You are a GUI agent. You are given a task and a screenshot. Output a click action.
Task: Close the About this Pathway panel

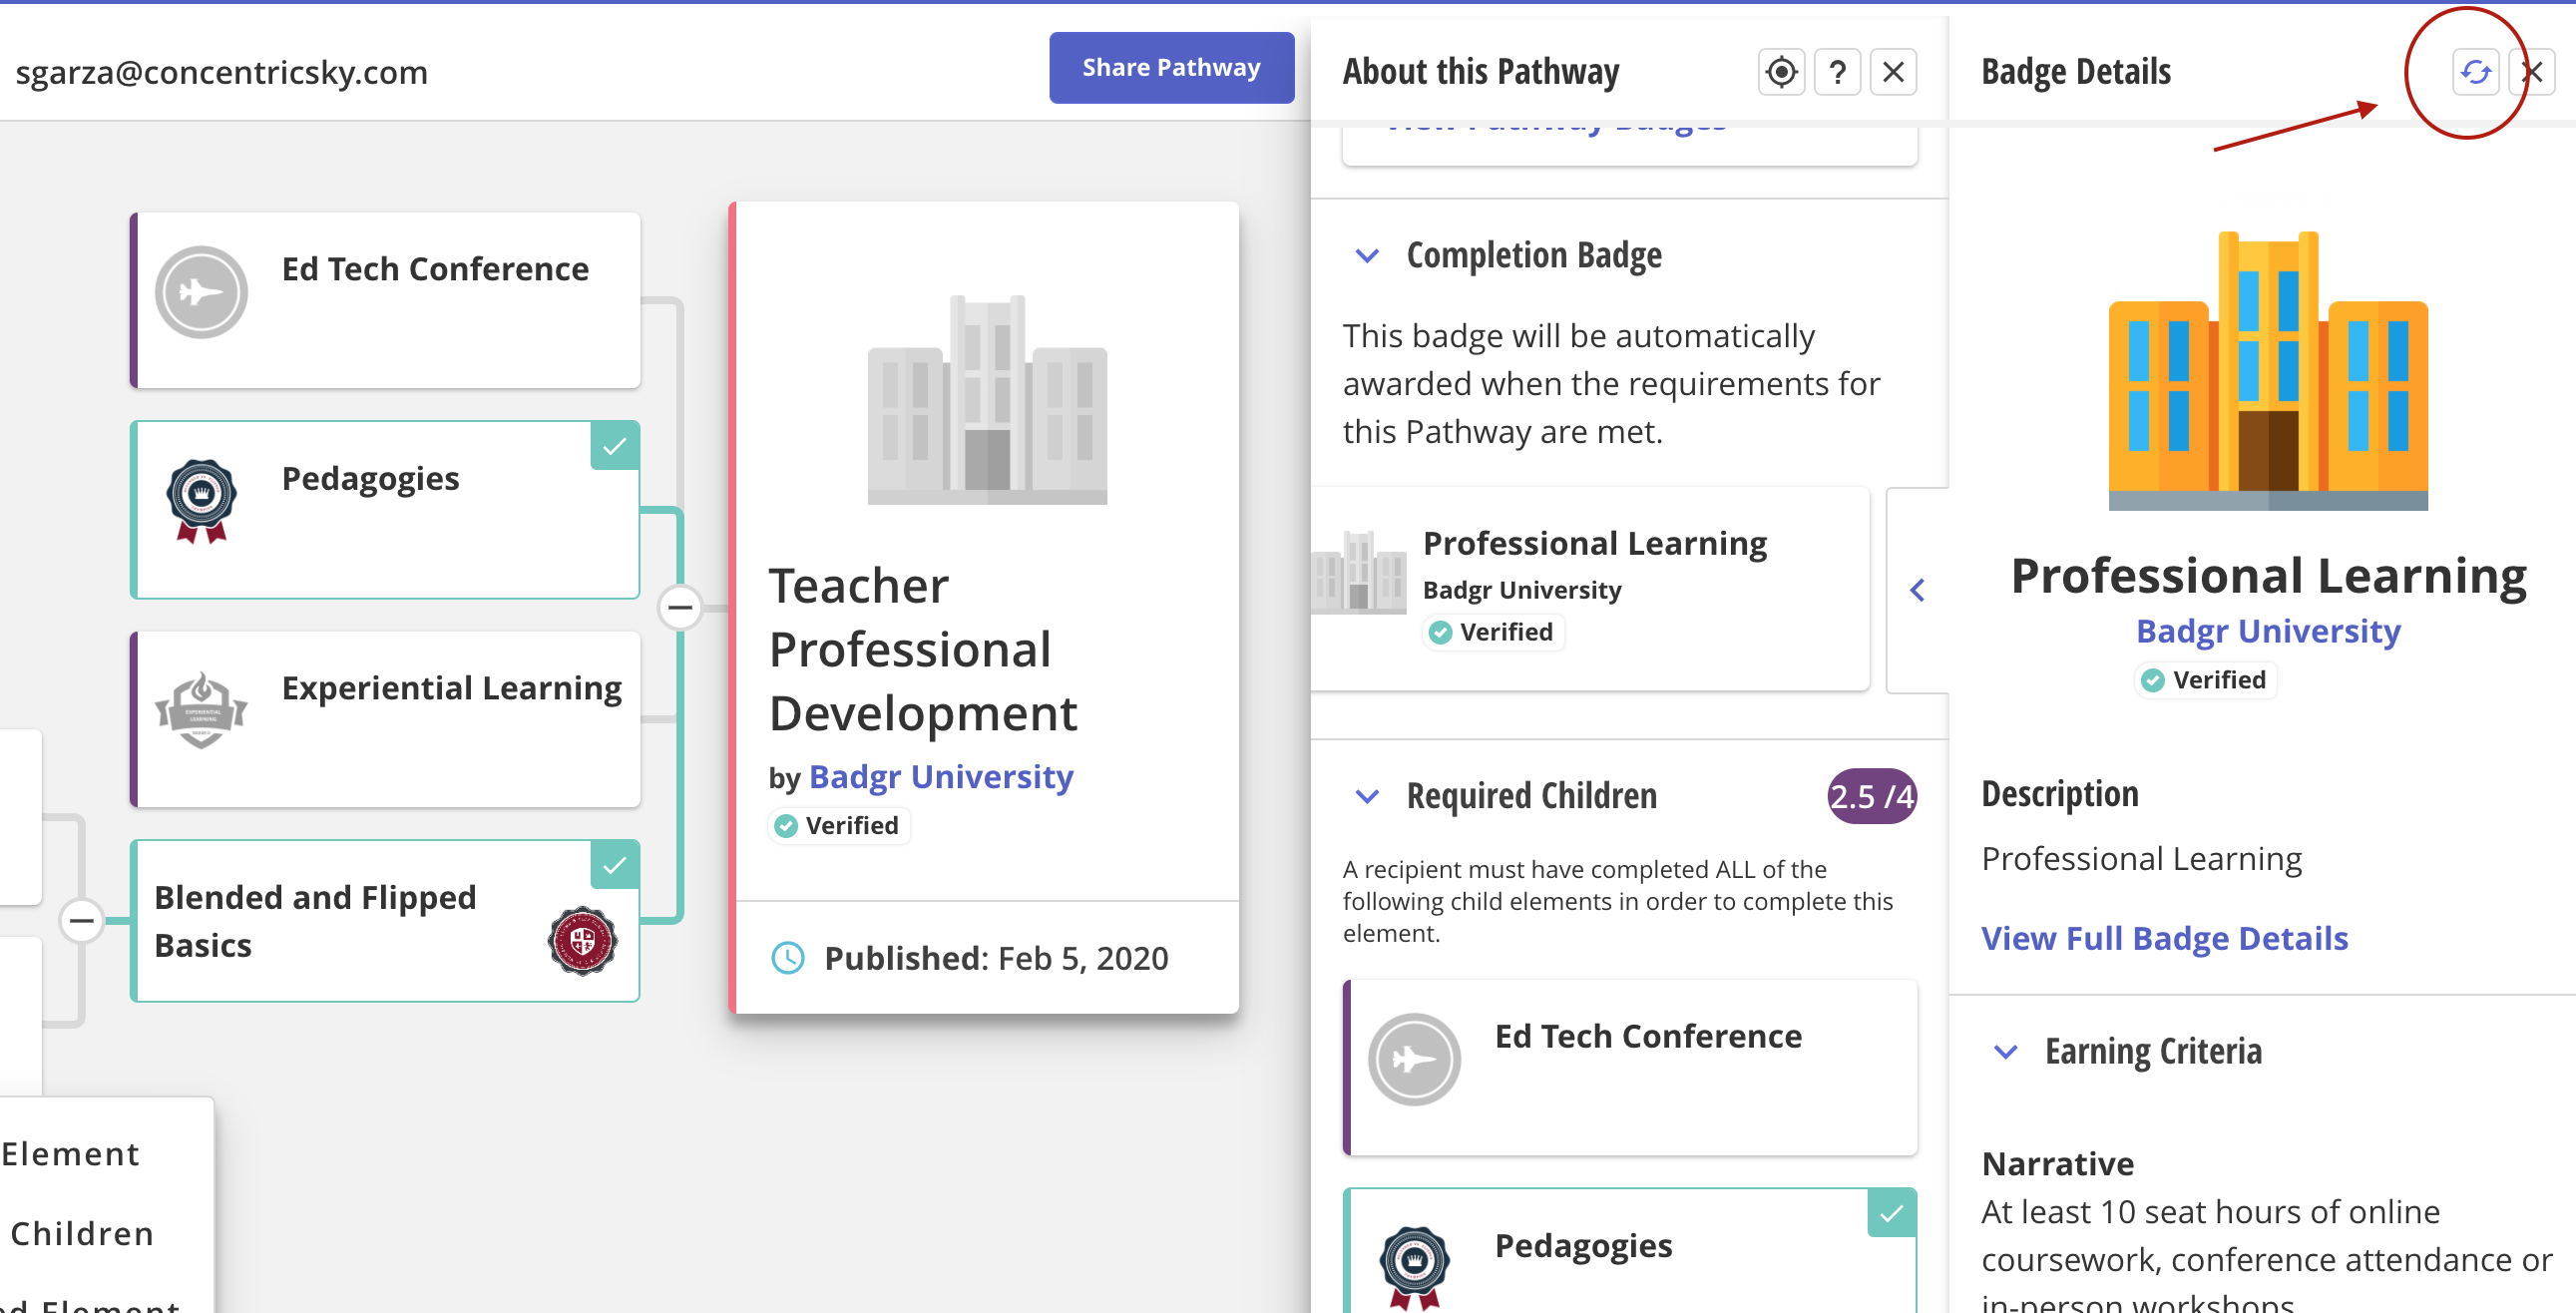click(1892, 72)
